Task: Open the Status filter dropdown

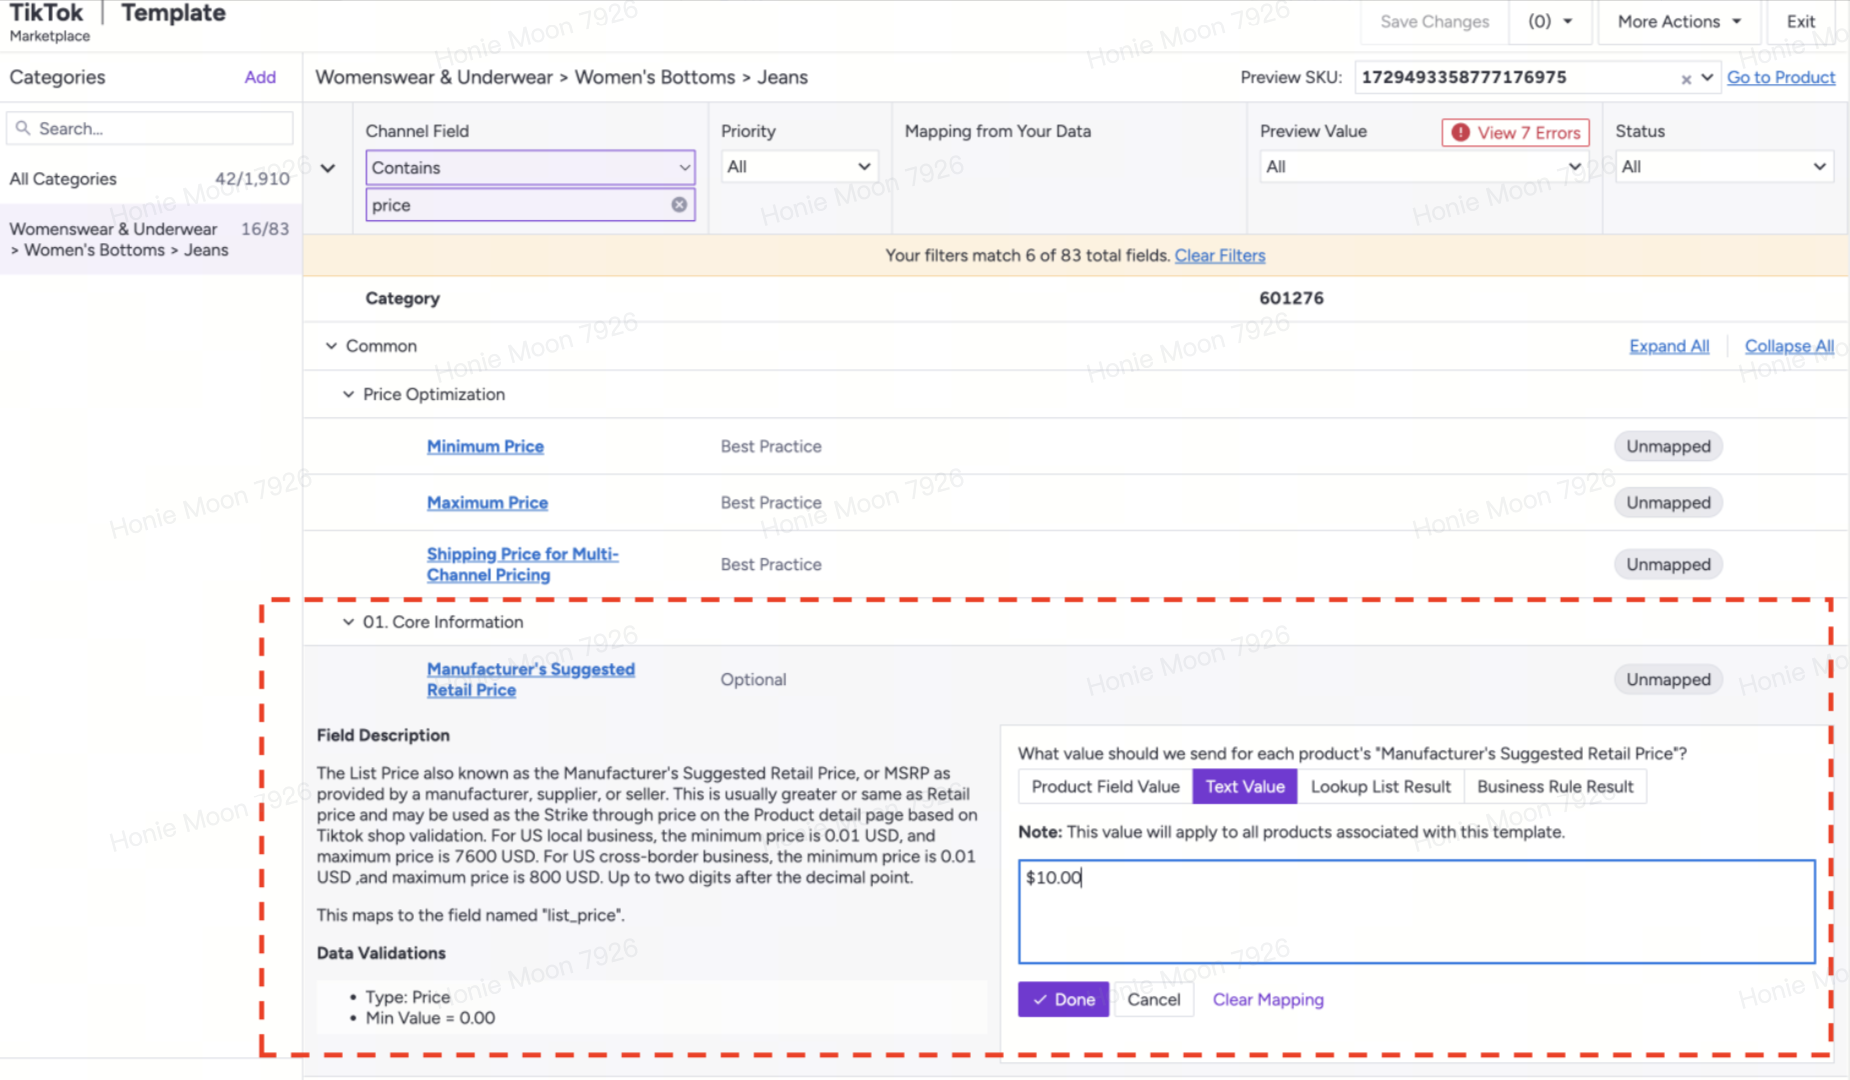Action: coord(1723,167)
